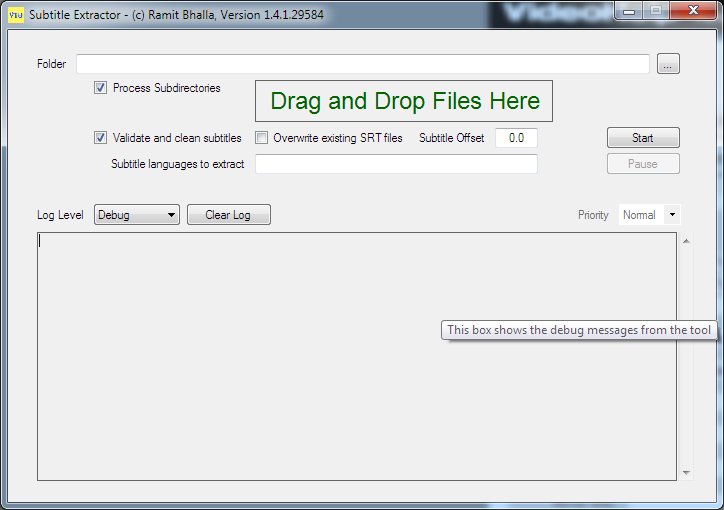Enable Overwrite existing SRT files
Image resolution: width=724 pixels, height=510 pixels.
261,138
